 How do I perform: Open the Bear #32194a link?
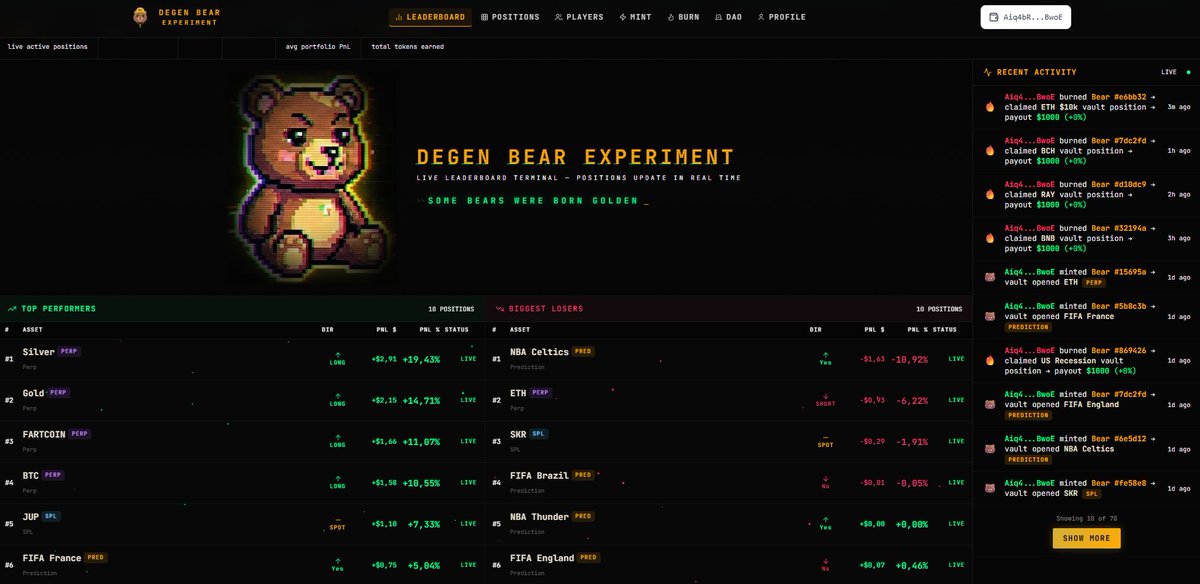(x=1119, y=229)
